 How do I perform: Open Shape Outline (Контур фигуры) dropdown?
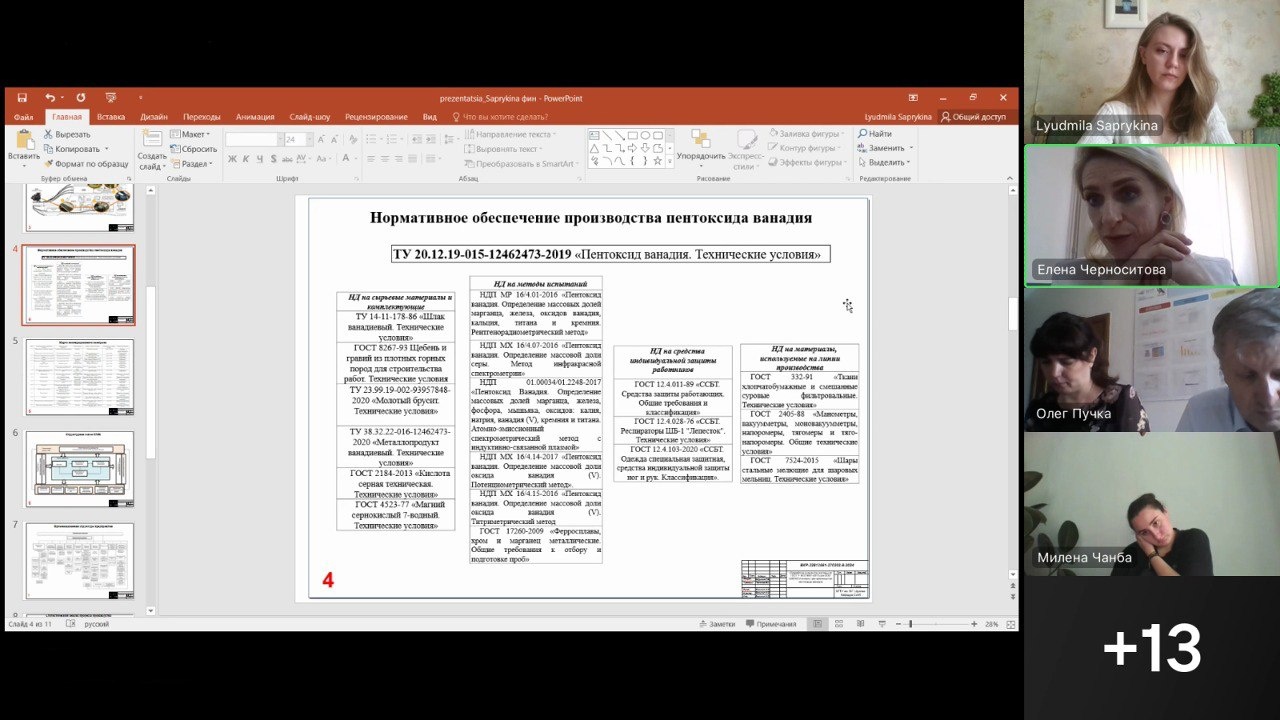point(802,148)
